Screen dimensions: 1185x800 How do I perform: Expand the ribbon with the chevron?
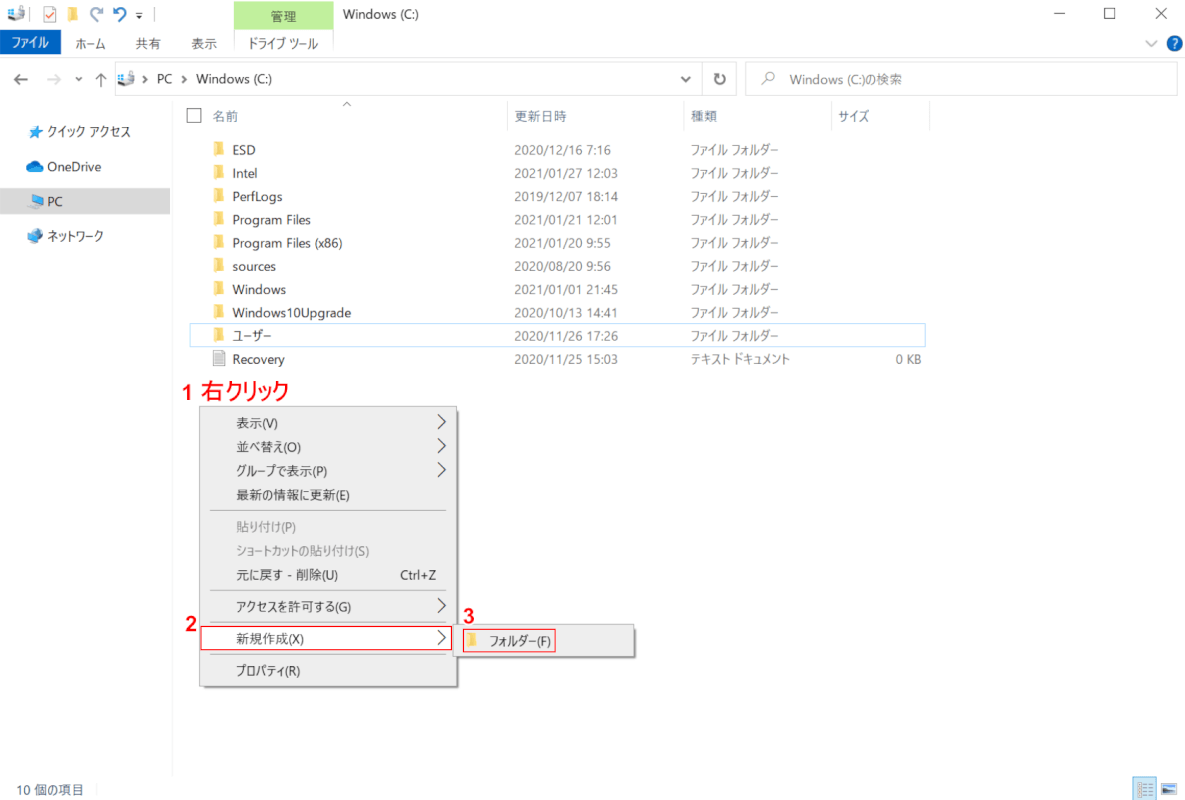[1150, 44]
